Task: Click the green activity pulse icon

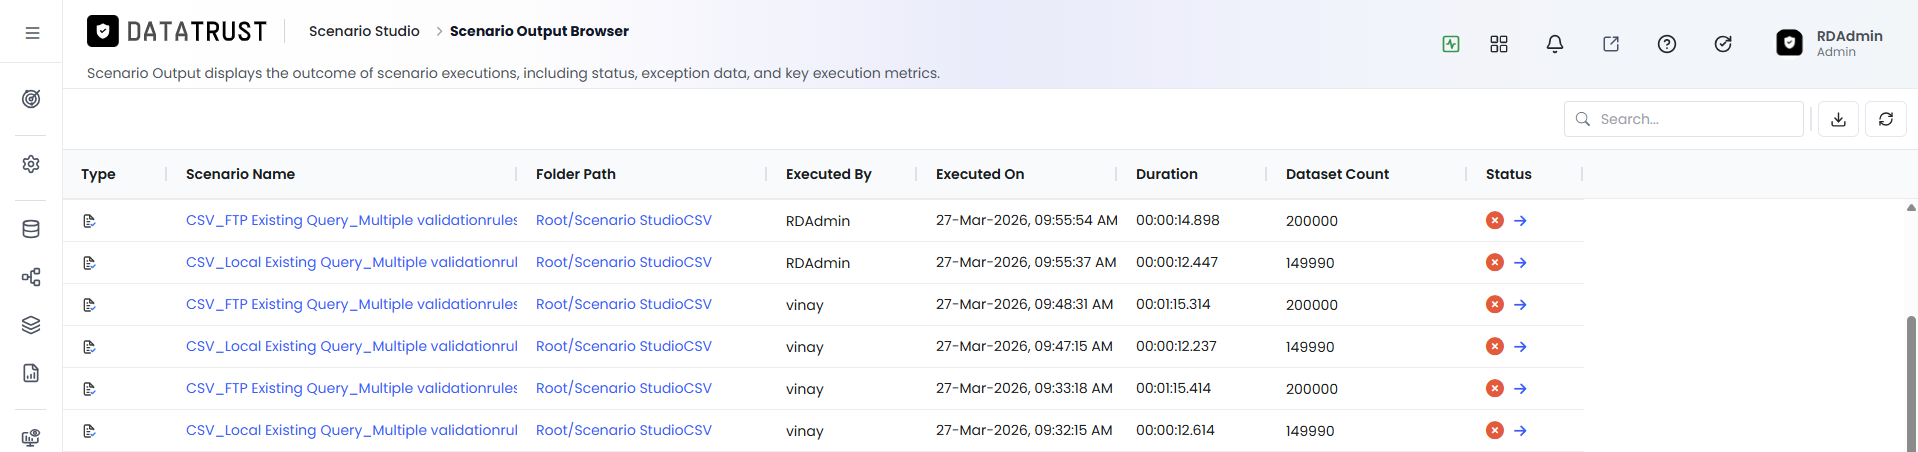Action: tap(1451, 44)
